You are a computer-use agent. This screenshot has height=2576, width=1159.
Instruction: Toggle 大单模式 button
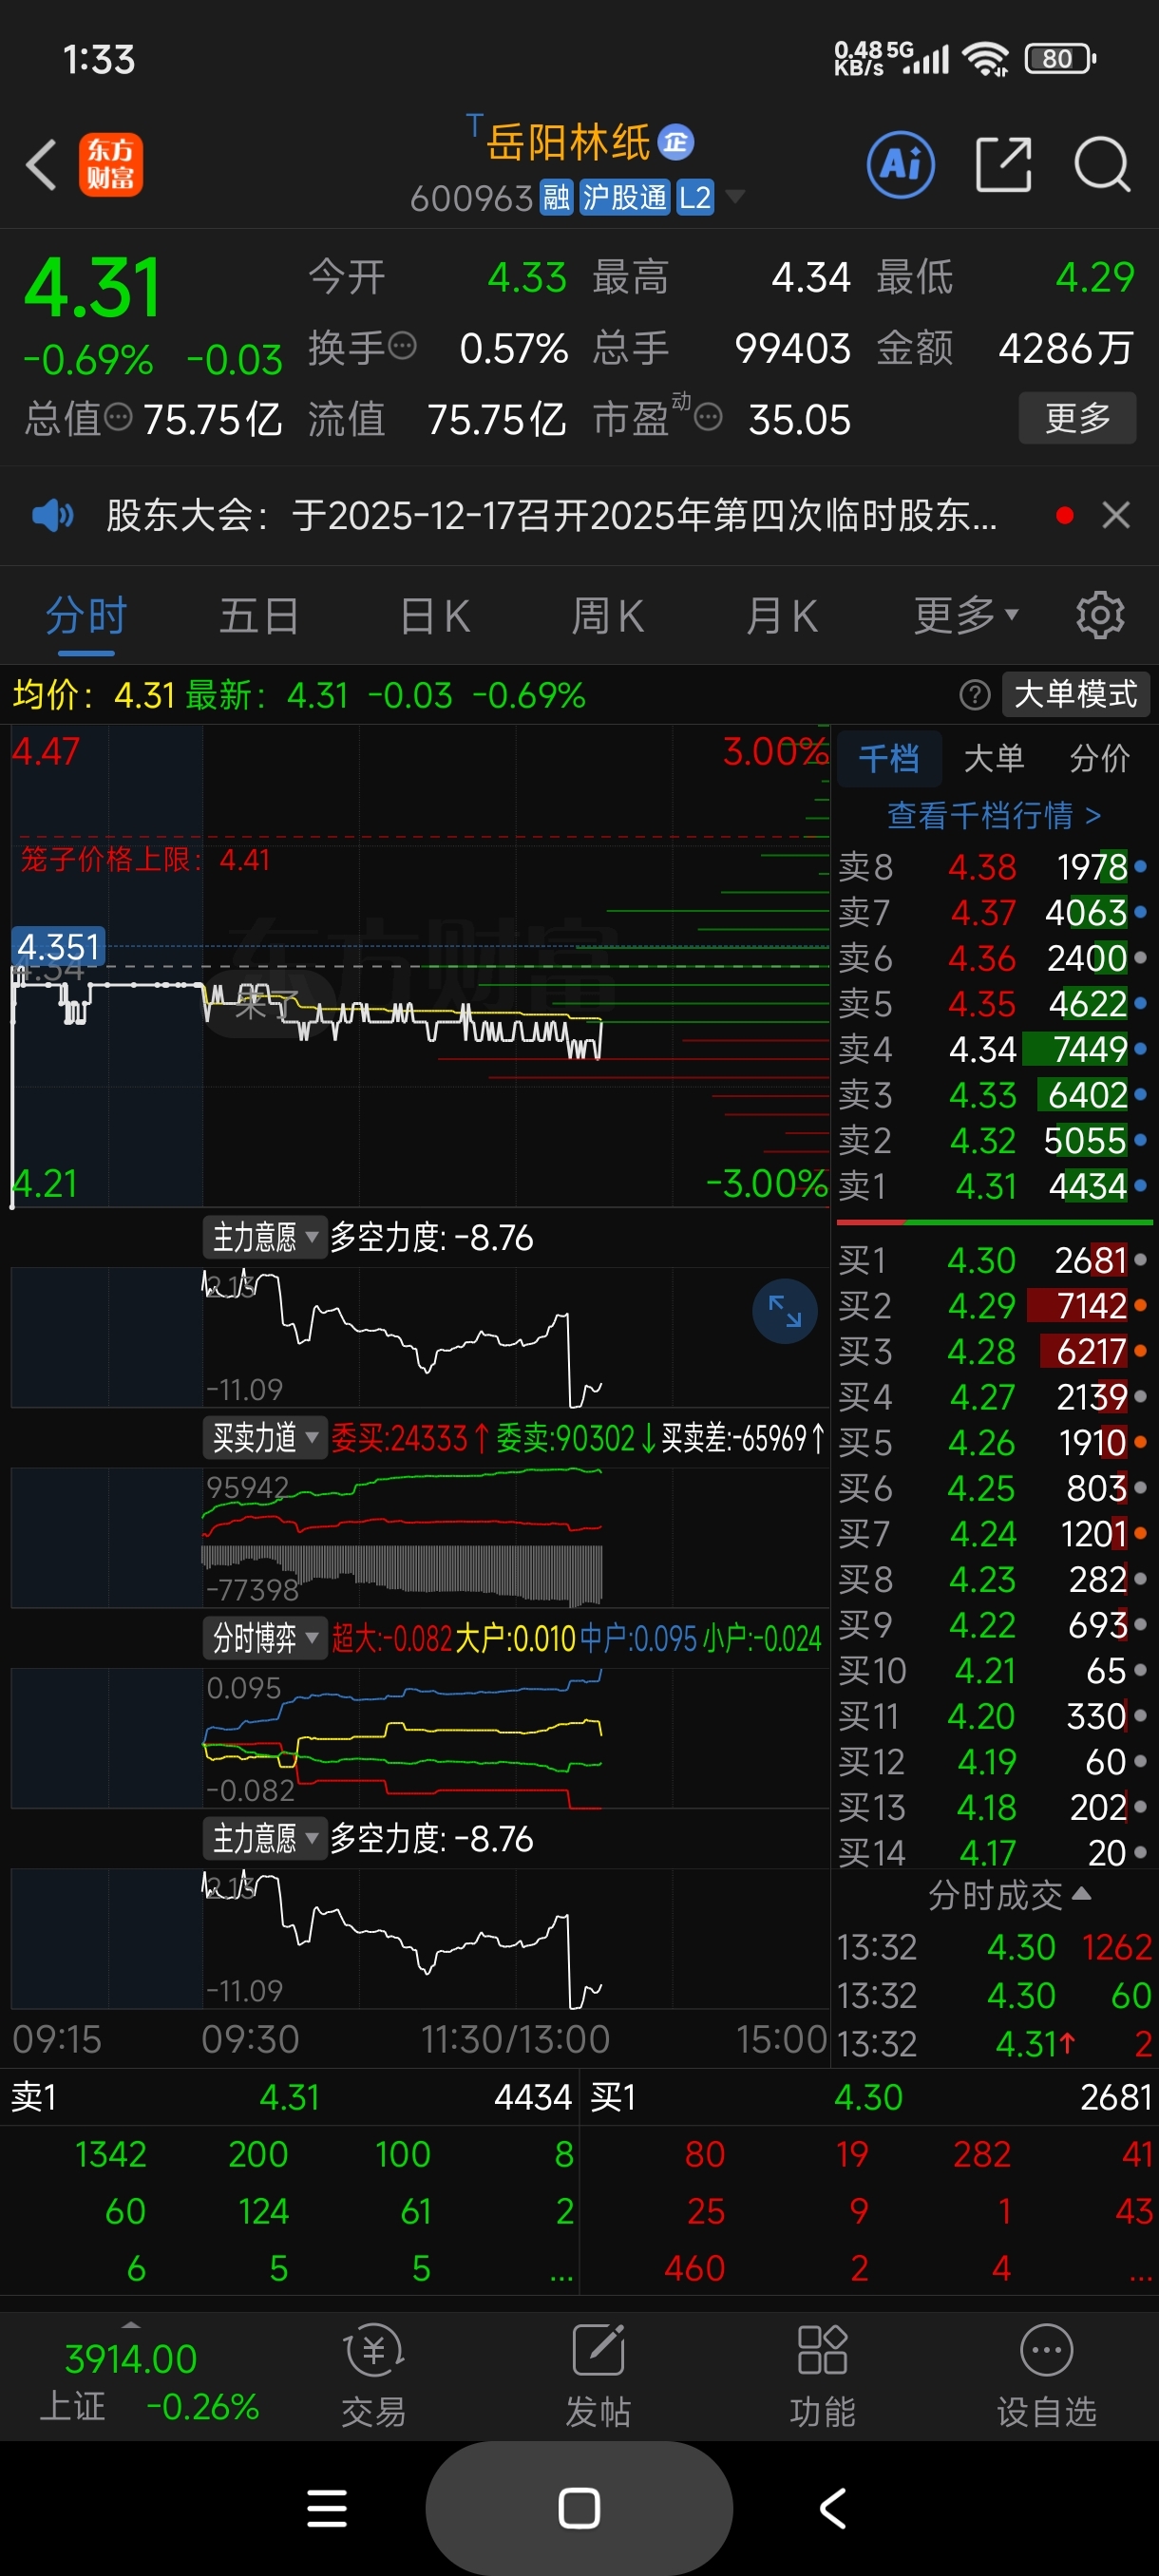point(1076,694)
